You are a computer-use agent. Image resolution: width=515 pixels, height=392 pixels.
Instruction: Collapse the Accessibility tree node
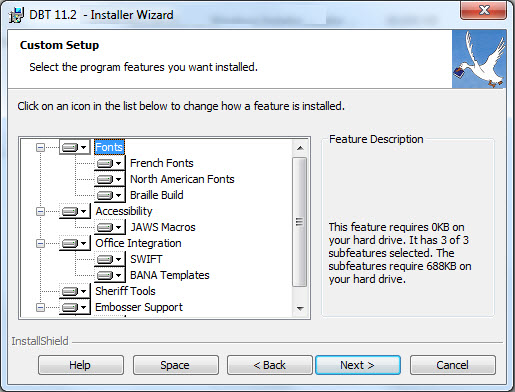[40, 211]
